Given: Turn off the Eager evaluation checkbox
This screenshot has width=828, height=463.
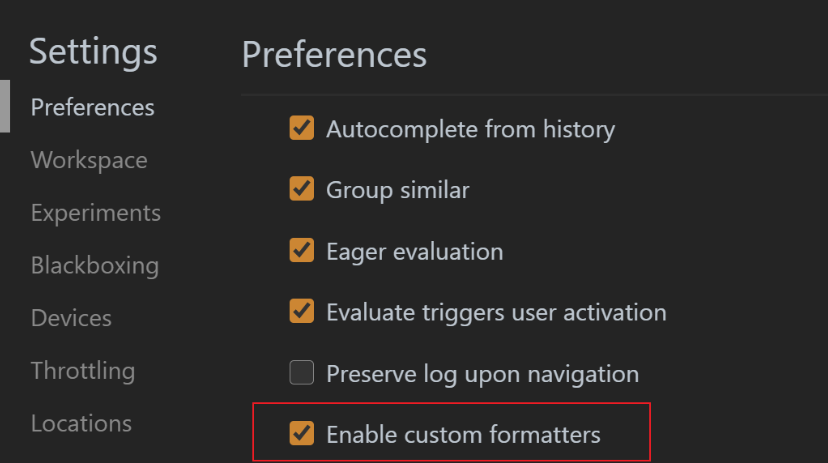Looking at the screenshot, I should [x=302, y=250].
